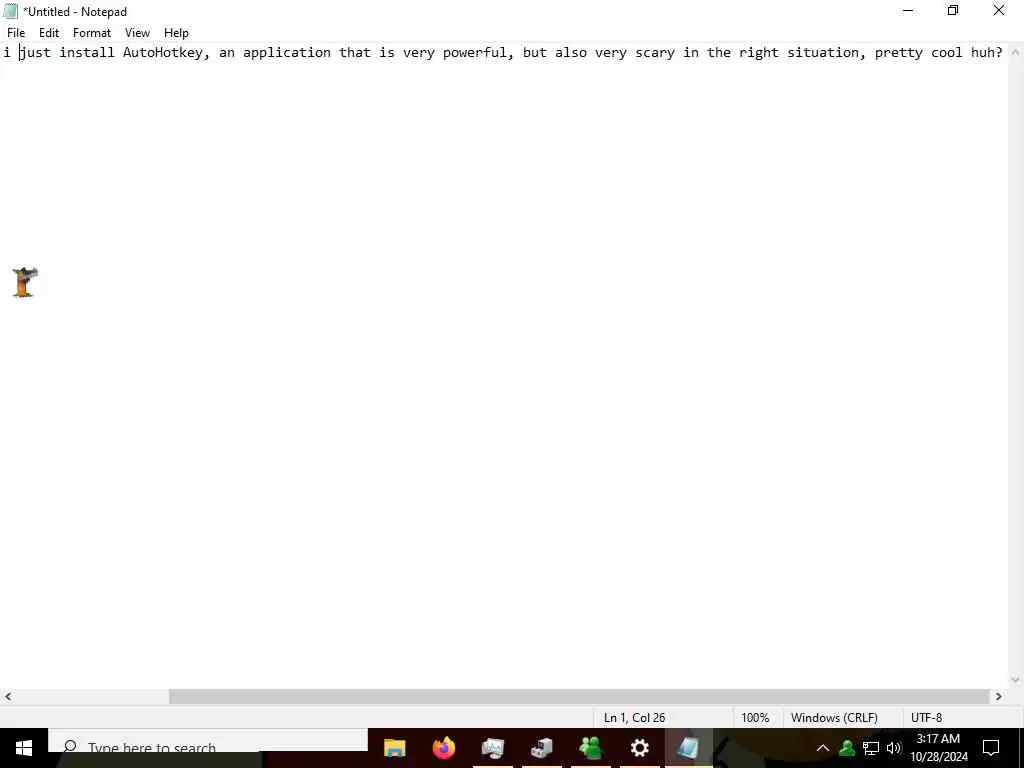The height and width of the screenshot is (768, 1024).
Task: Open the Edit menu
Action: click(x=49, y=33)
